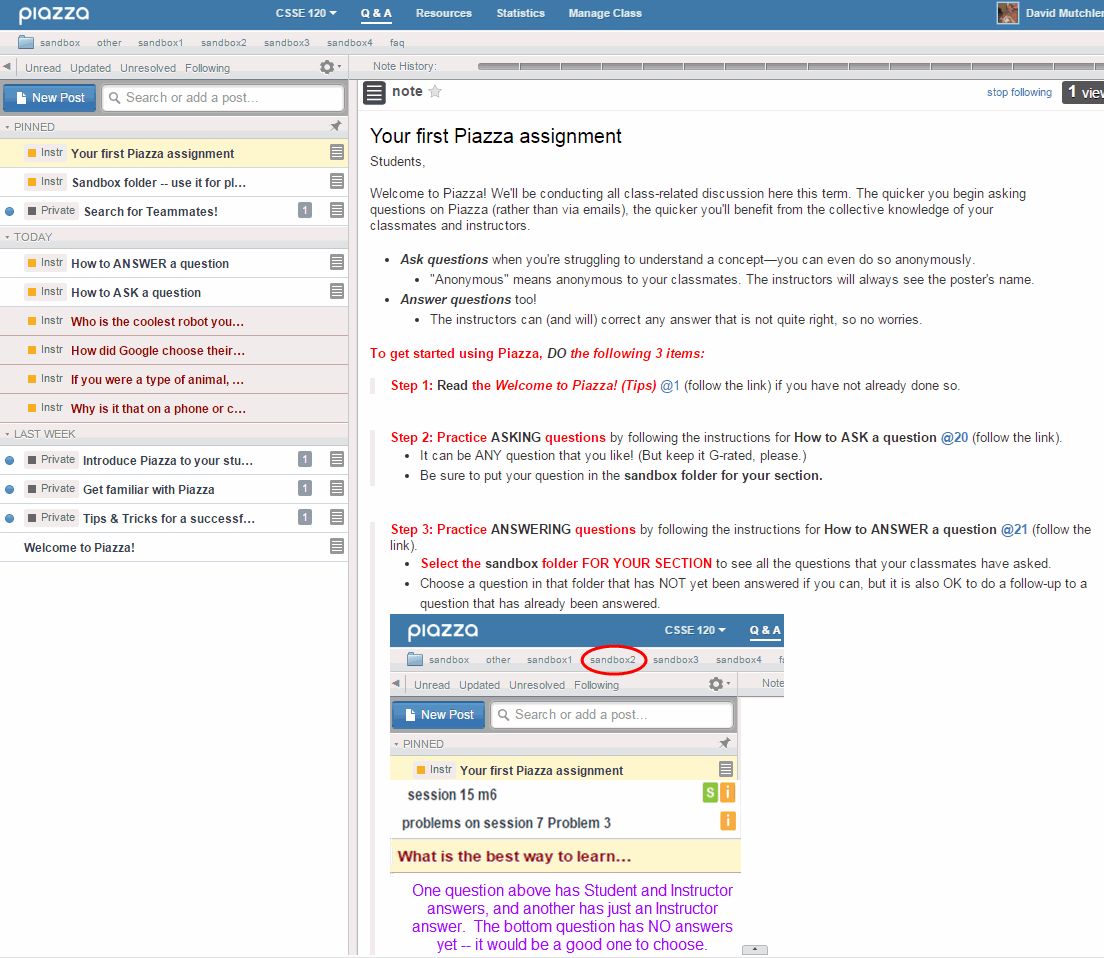Click the small up-arrow button below the note
Image resolution: width=1104 pixels, height=958 pixels.
point(755,950)
